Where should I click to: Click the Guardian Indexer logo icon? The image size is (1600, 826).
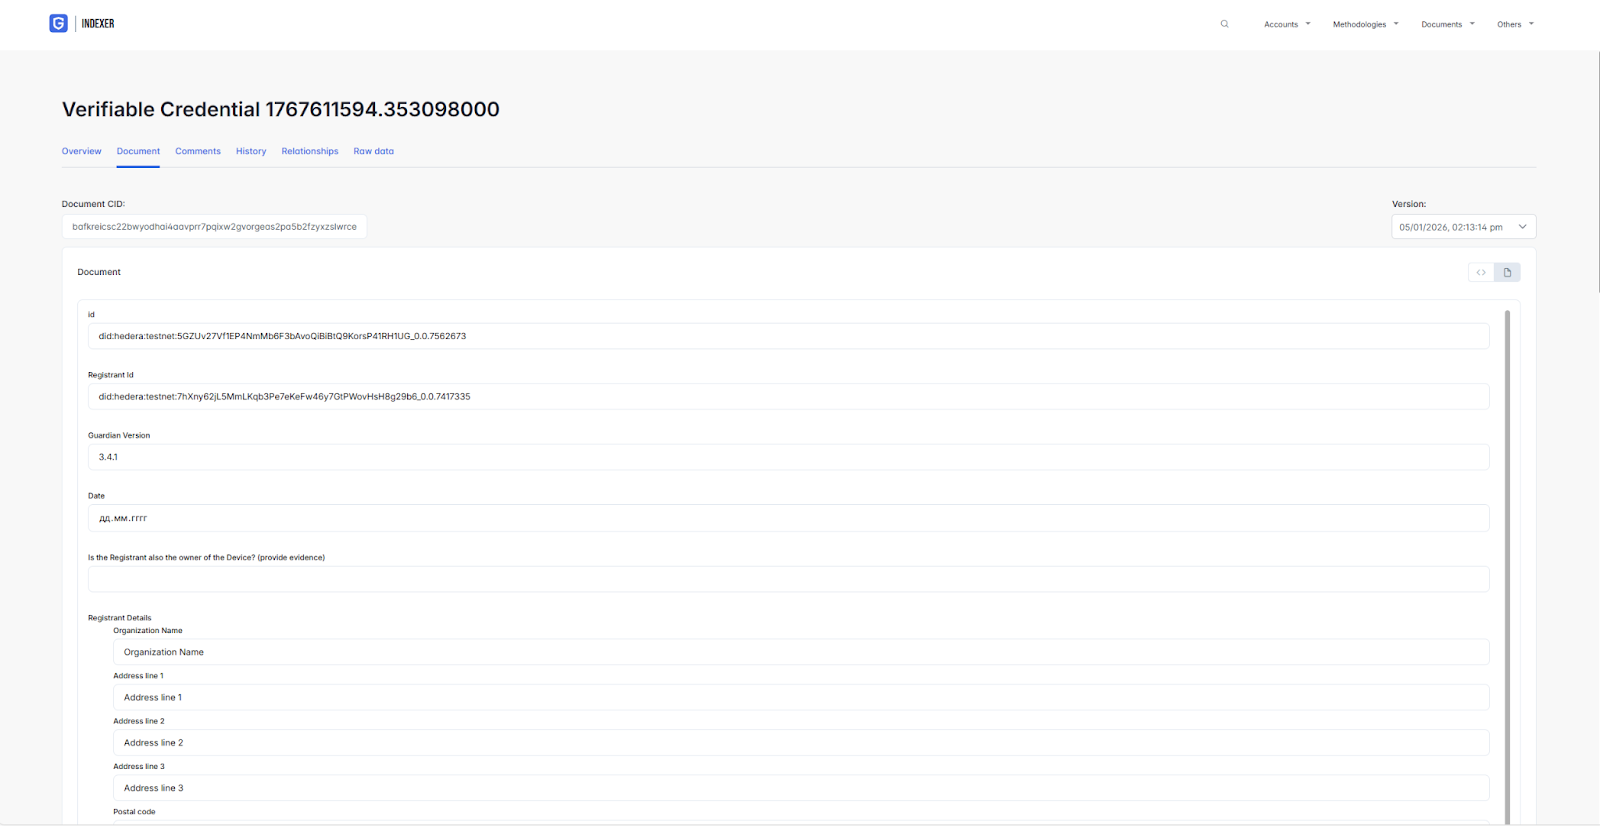[x=58, y=23]
